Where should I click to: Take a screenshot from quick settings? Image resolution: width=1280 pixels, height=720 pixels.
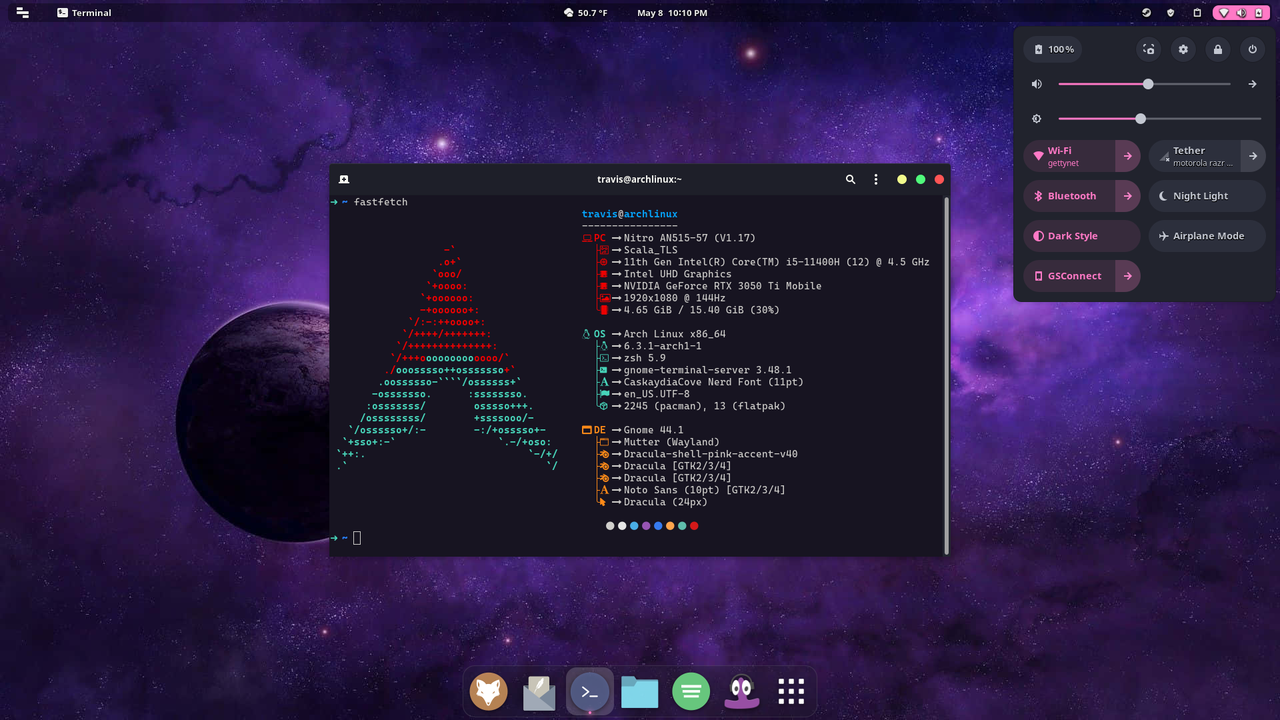point(1148,49)
